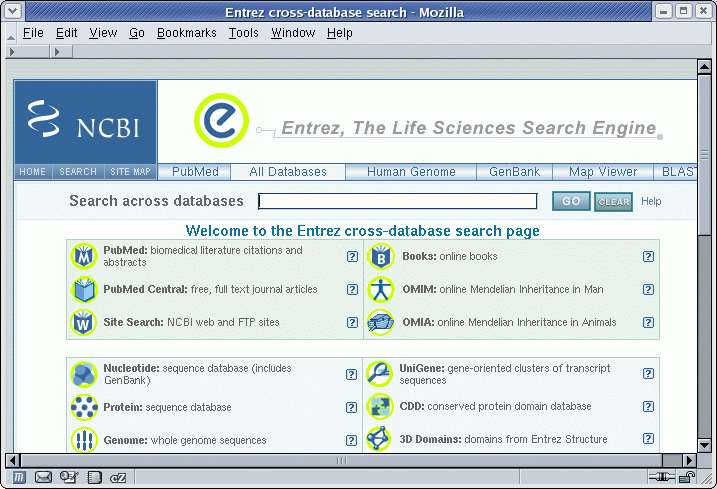Open Address Book icon in status bar
Screen dimensions: 717x489
pos(94,478)
